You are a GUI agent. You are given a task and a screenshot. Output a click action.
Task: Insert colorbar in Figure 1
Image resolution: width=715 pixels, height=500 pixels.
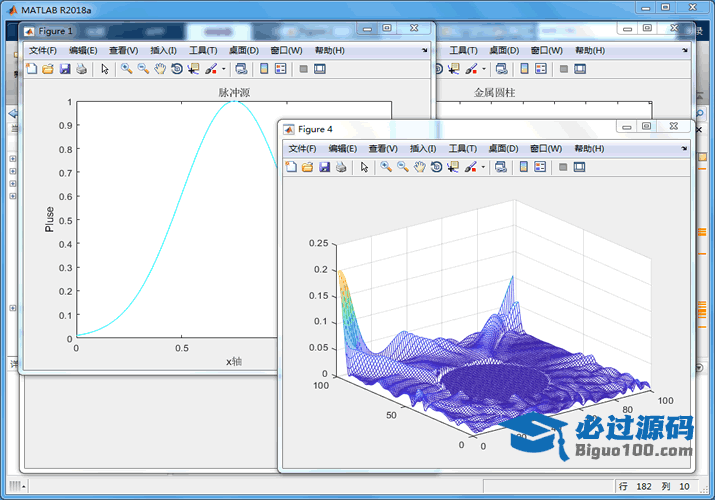tap(264, 69)
